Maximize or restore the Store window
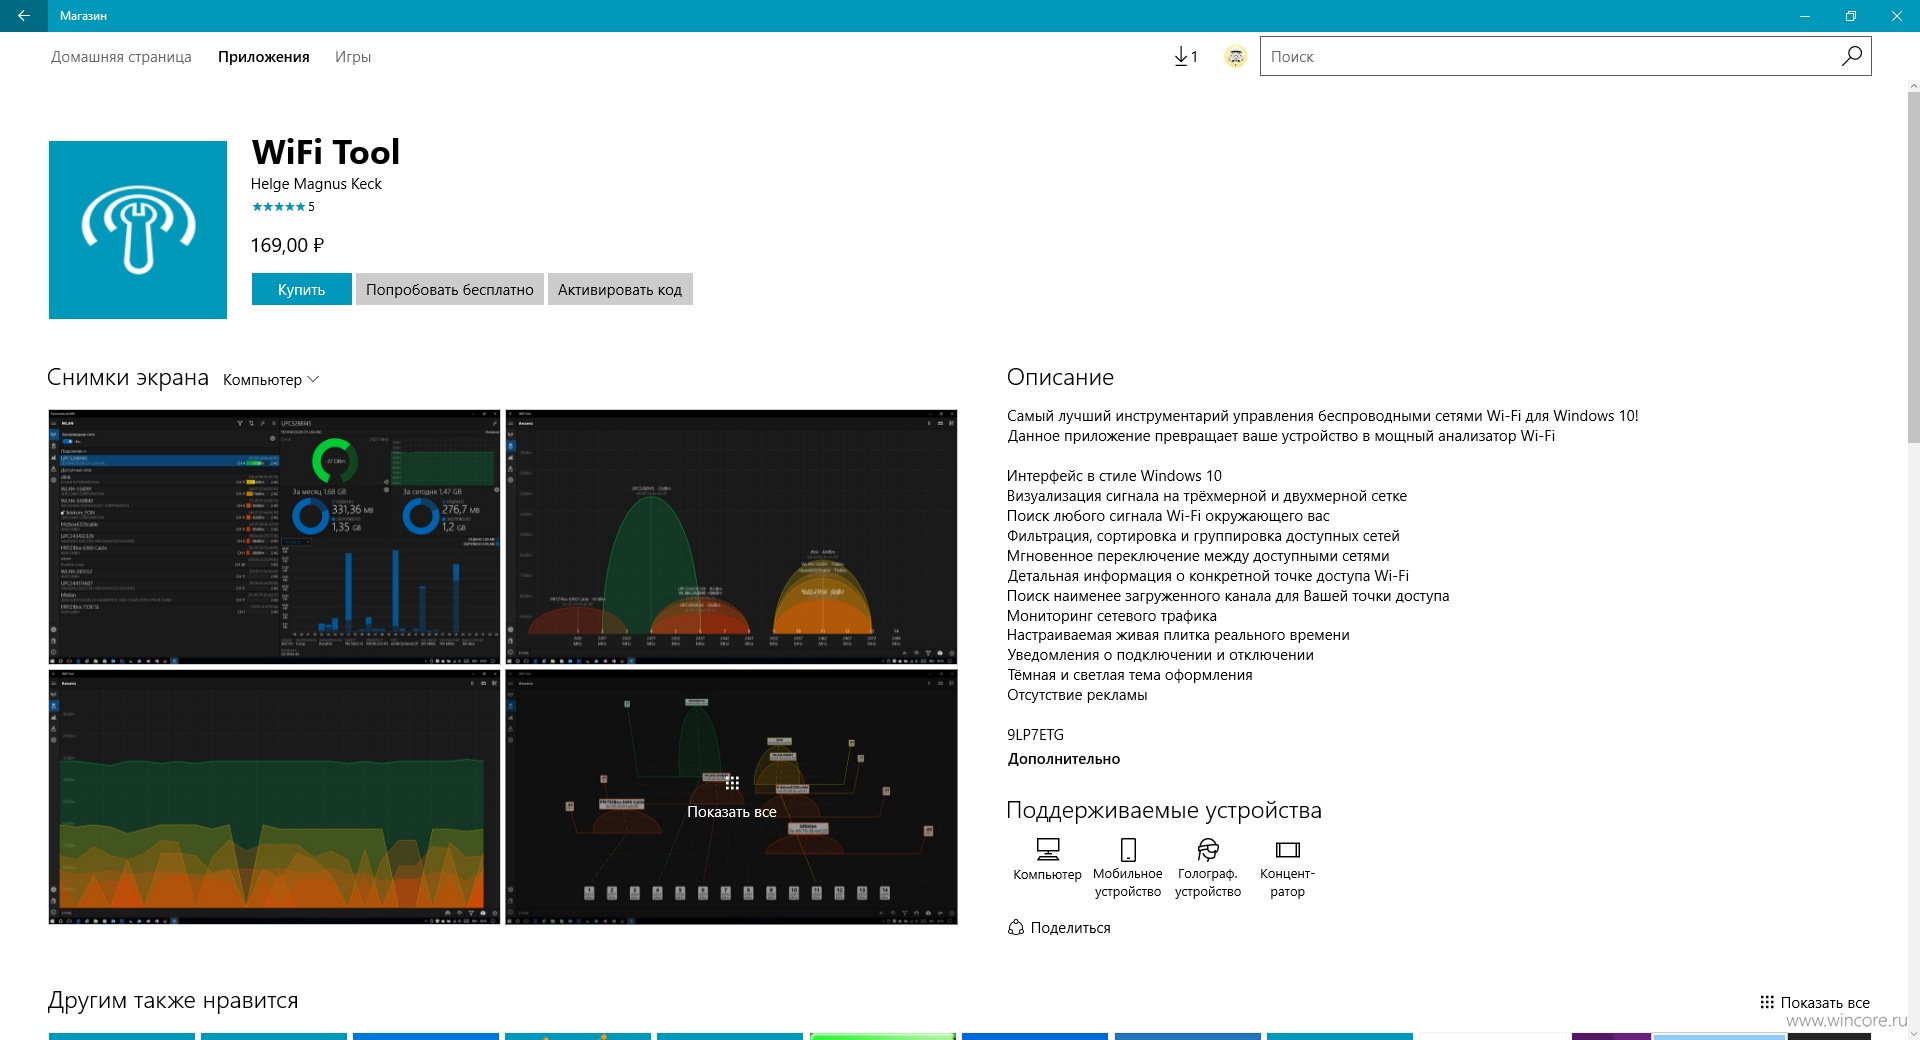The width and height of the screenshot is (1920, 1040). 1850,15
